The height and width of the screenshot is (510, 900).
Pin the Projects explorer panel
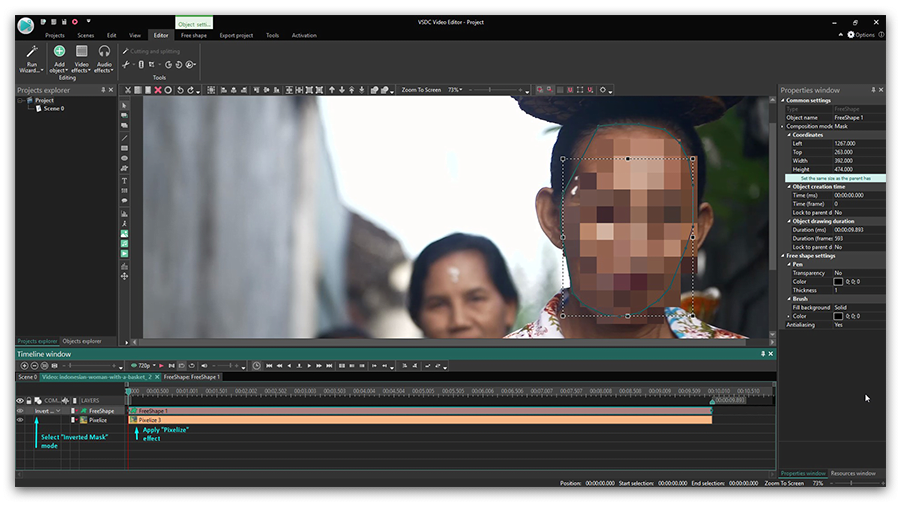click(x=103, y=90)
